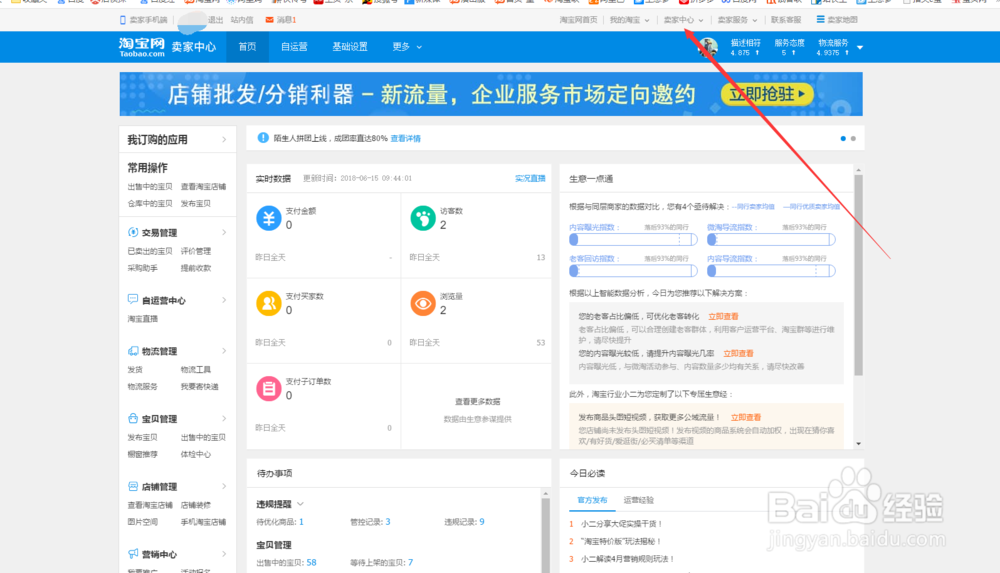The width and height of the screenshot is (1000, 573).
Task: Click the Taobao 淘宝网 logo
Action: [x=142, y=47]
